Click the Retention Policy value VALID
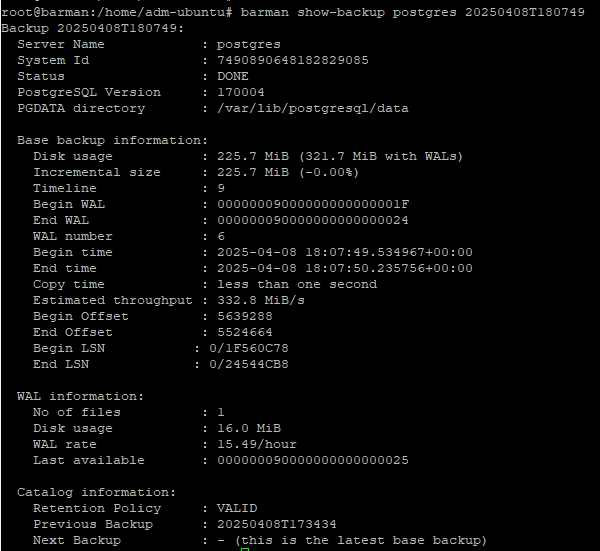Image resolution: width=600 pixels, height=551 pixels. [237, 508]
